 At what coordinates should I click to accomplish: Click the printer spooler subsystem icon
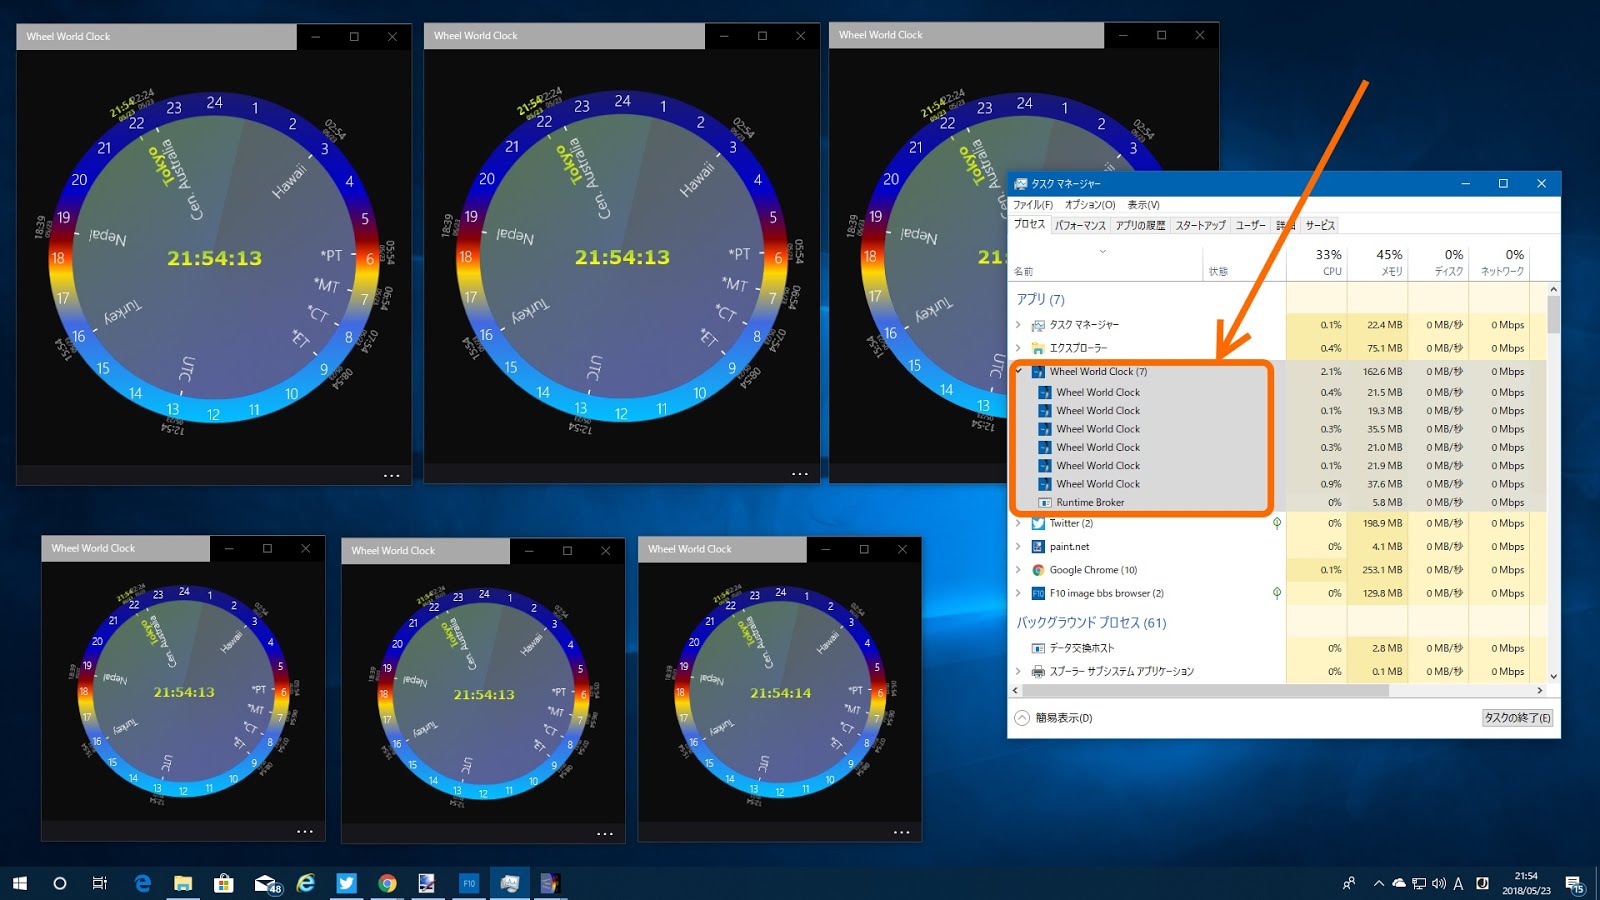tap(1036, 671)
